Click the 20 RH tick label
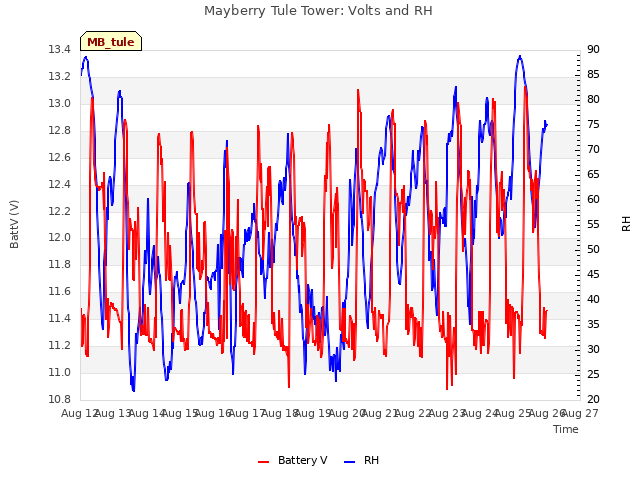The height and width of the screenshot is (480, 640). pyautogui.click(x=593, y=399)
